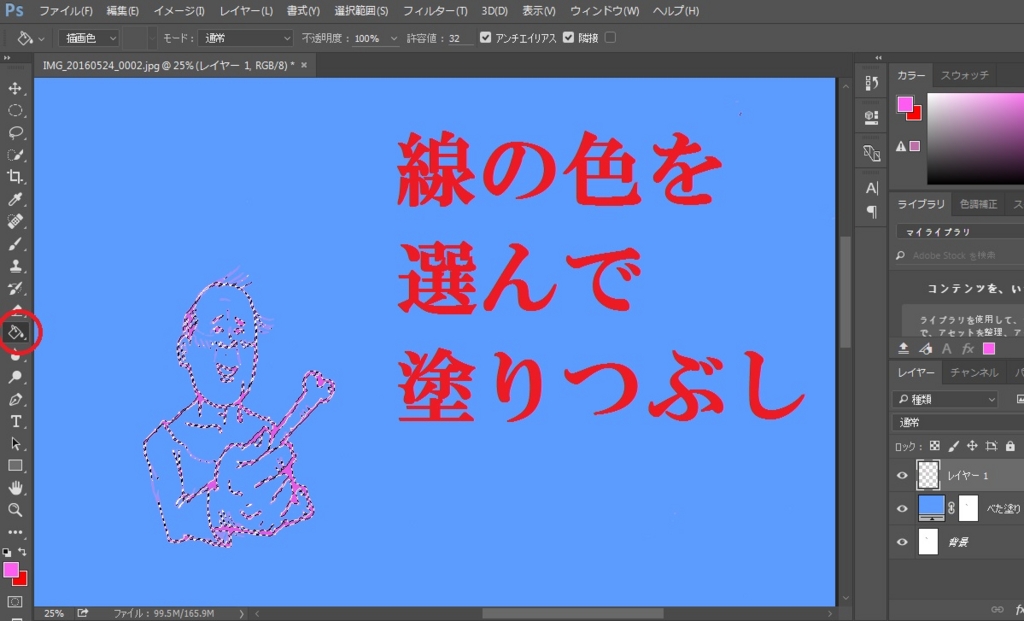Viewport: 1024px width, 621px height.
Task: Select the Paint Bucket tool circled in red
Action: coord(16,333)
